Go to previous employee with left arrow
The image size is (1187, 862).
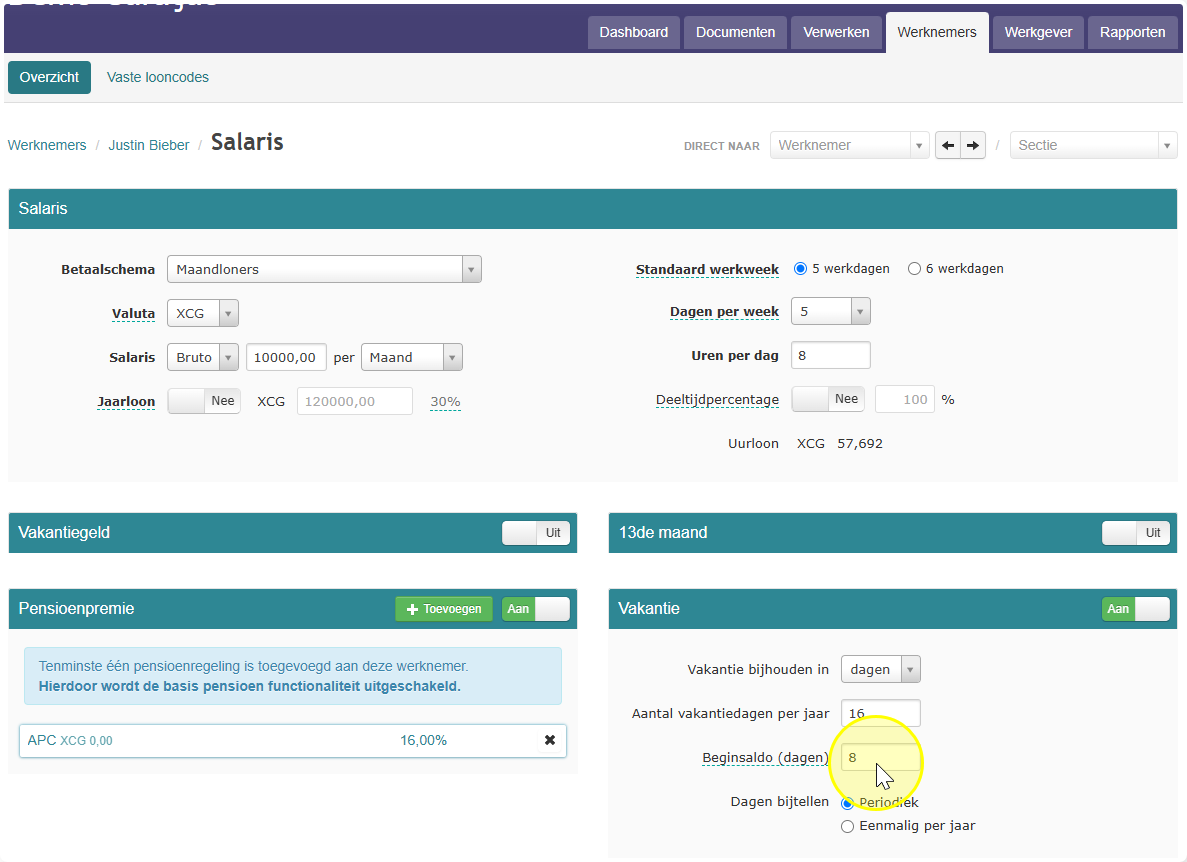(x=948, y=145)
